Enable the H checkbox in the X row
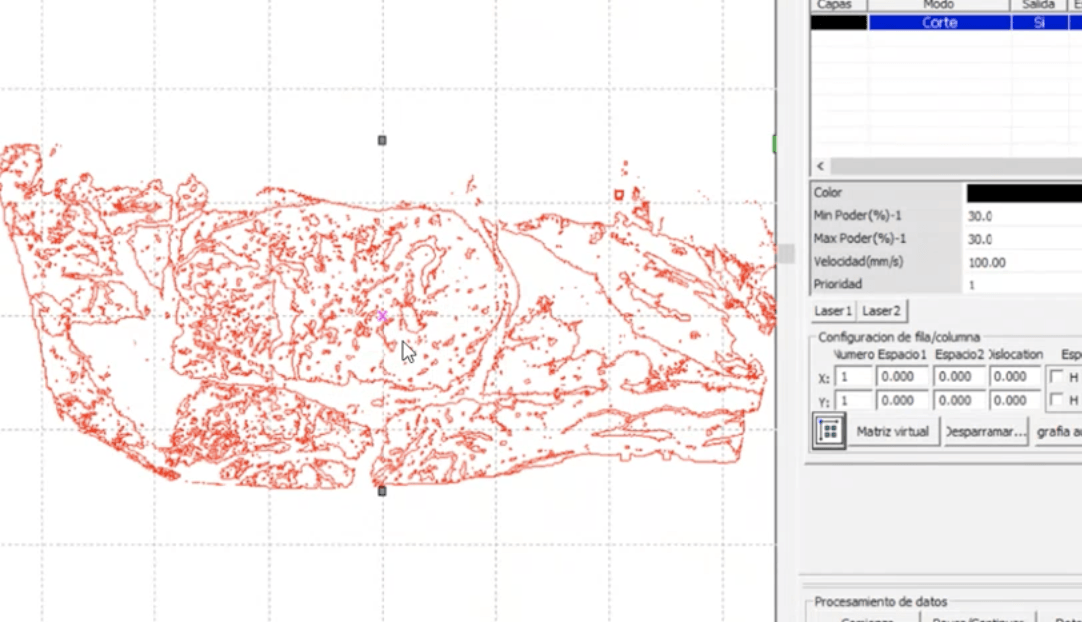 (x=1057, y=377)
